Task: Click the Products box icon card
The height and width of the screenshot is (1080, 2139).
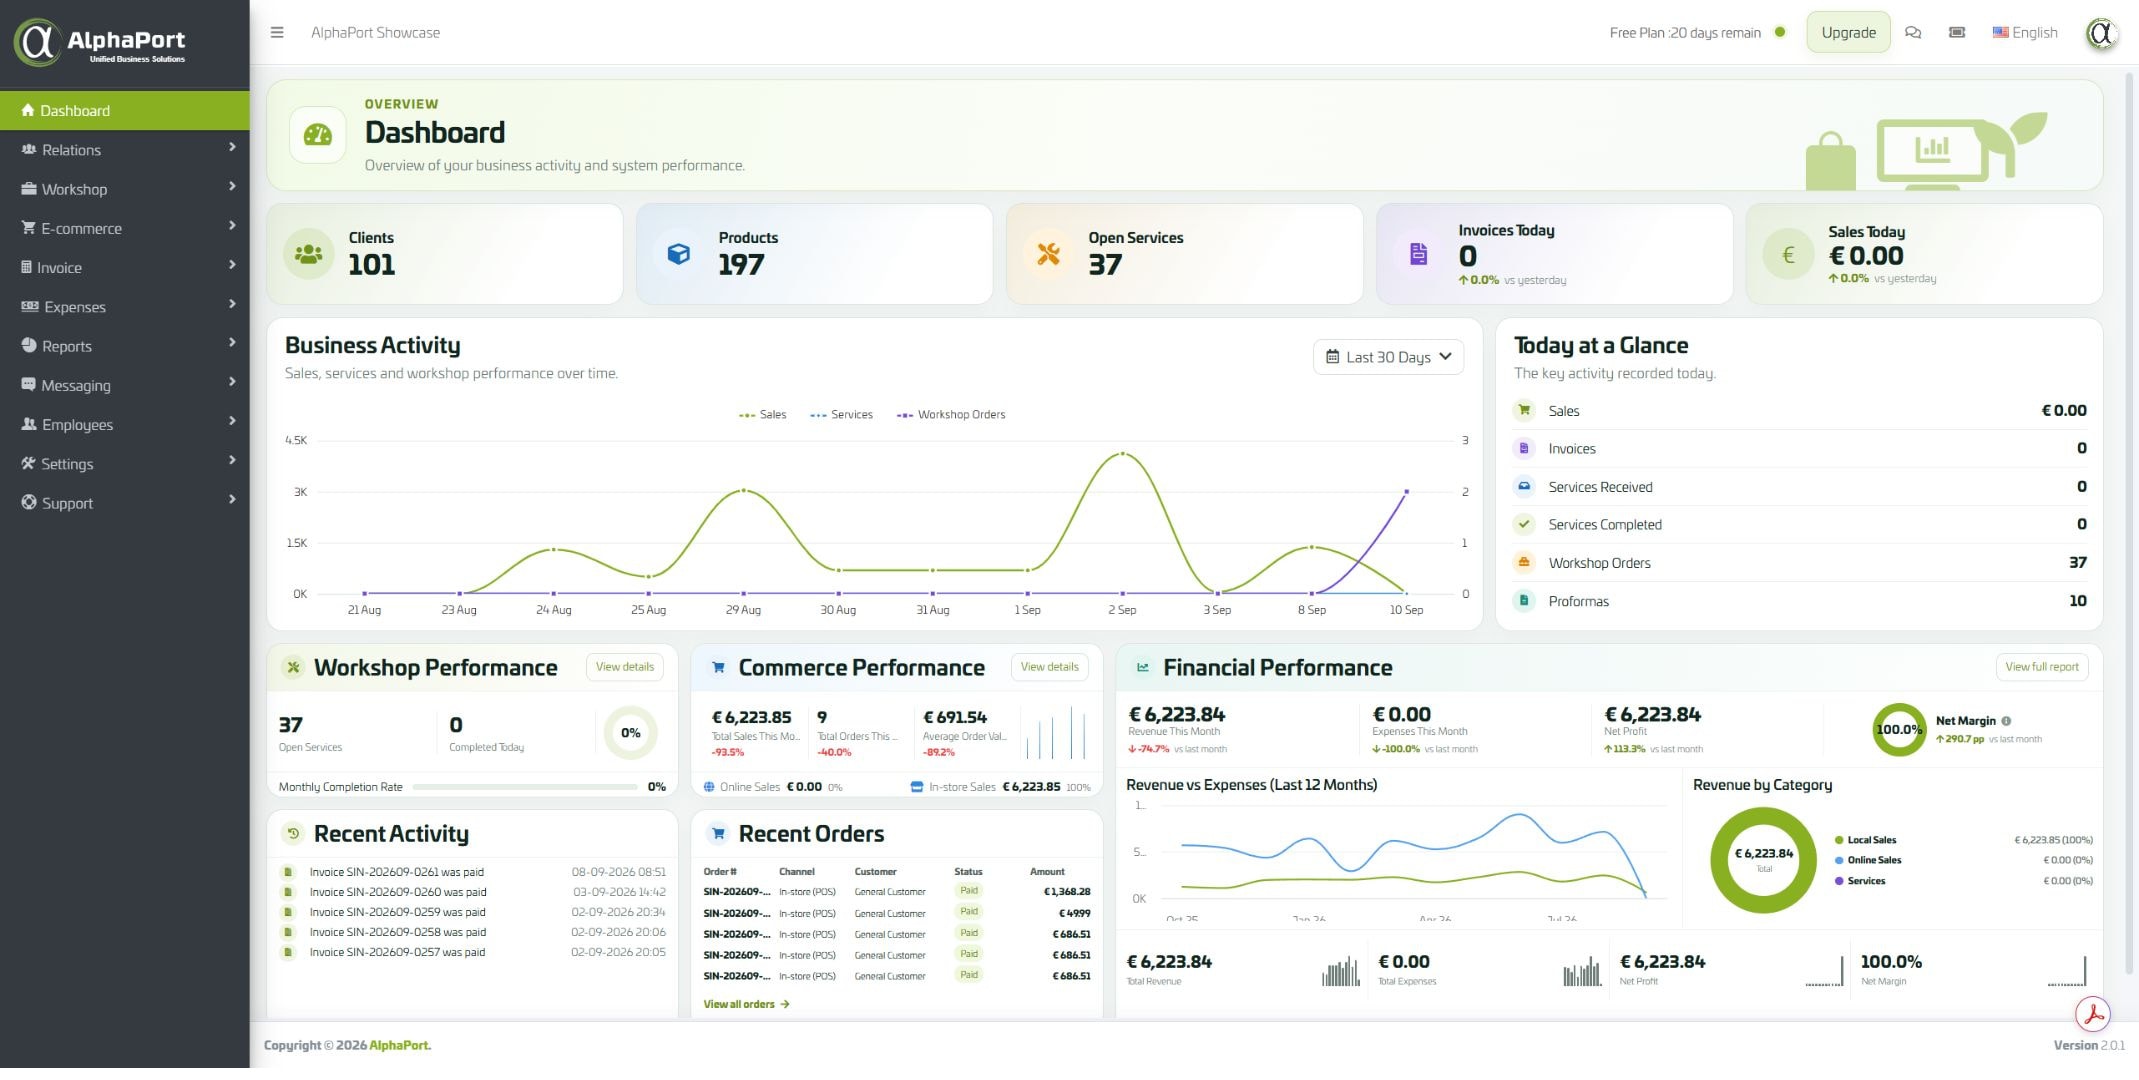Action: (x=679, y=254)
